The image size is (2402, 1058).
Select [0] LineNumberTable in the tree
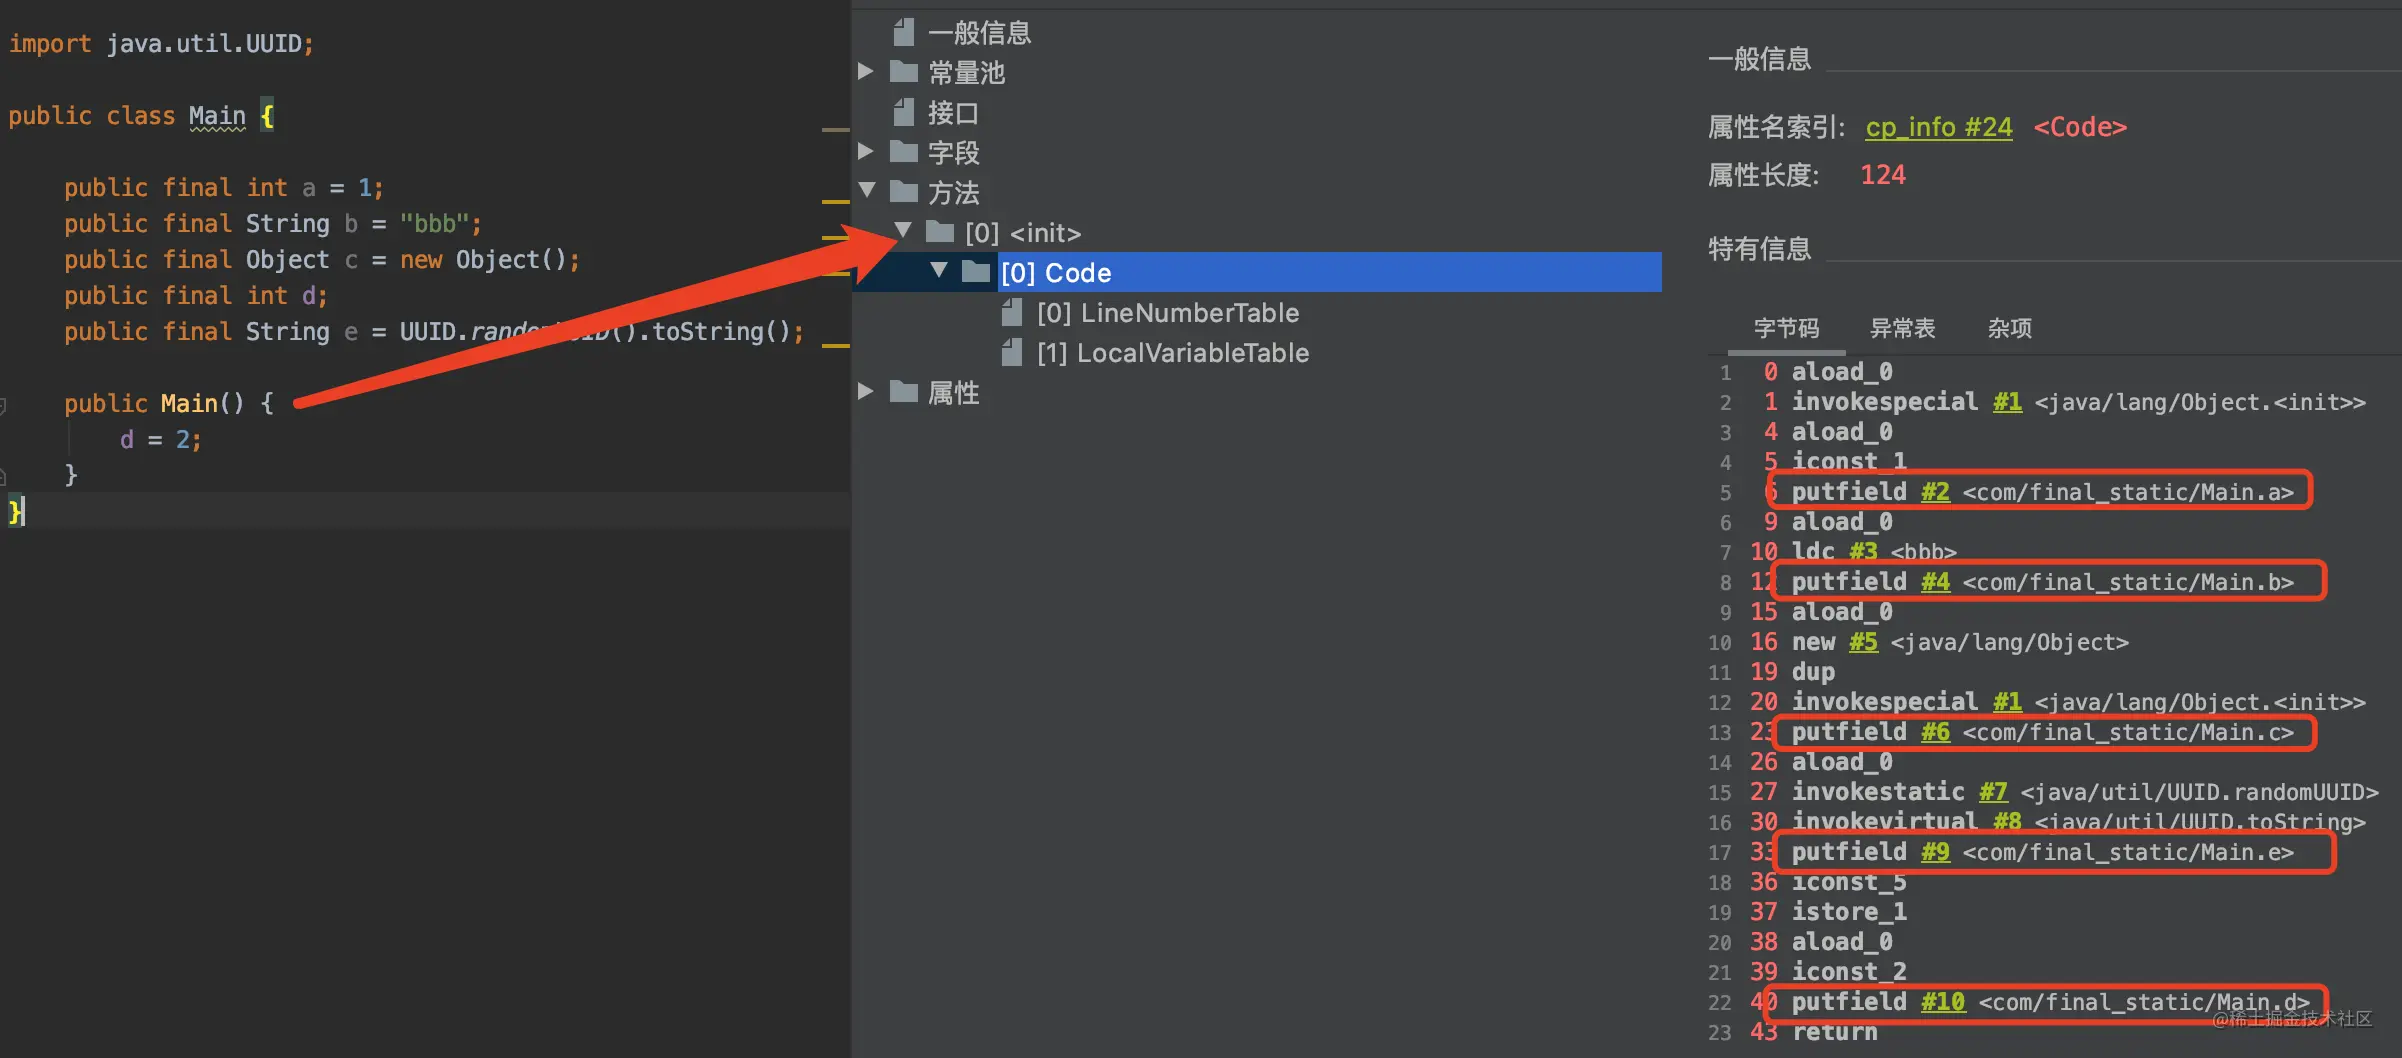coord(1168,313)
